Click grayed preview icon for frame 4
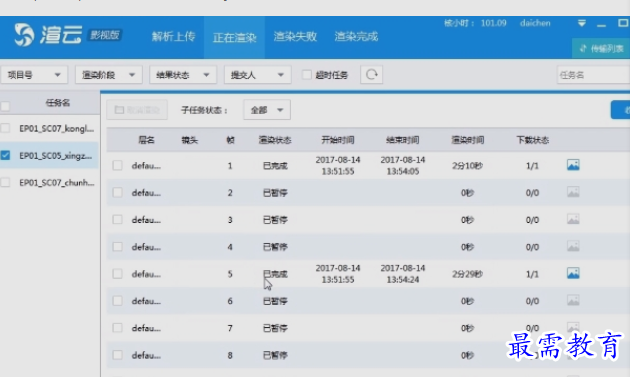The height and width of the screenshot is (377, 630). tap(573, 246)
